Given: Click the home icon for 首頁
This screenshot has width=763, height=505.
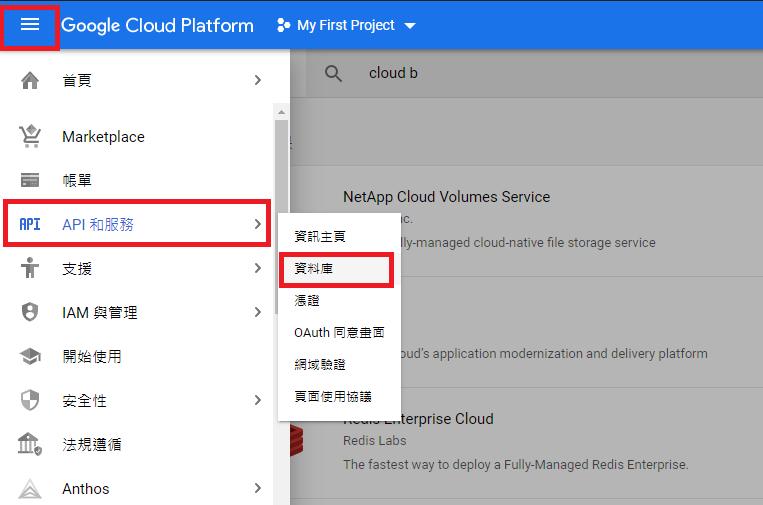Looking at the screenshot, I should (x=30, y=80).
